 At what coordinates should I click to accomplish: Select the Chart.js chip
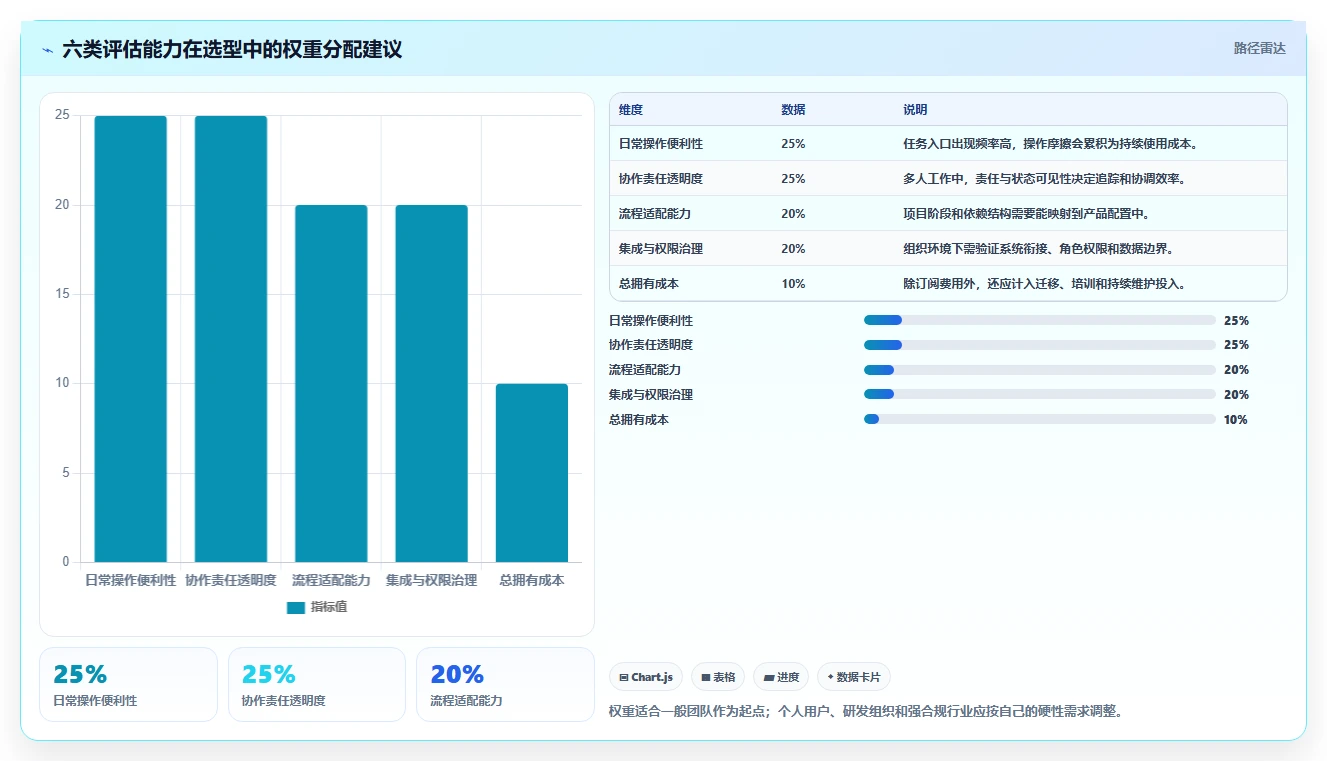646,677
